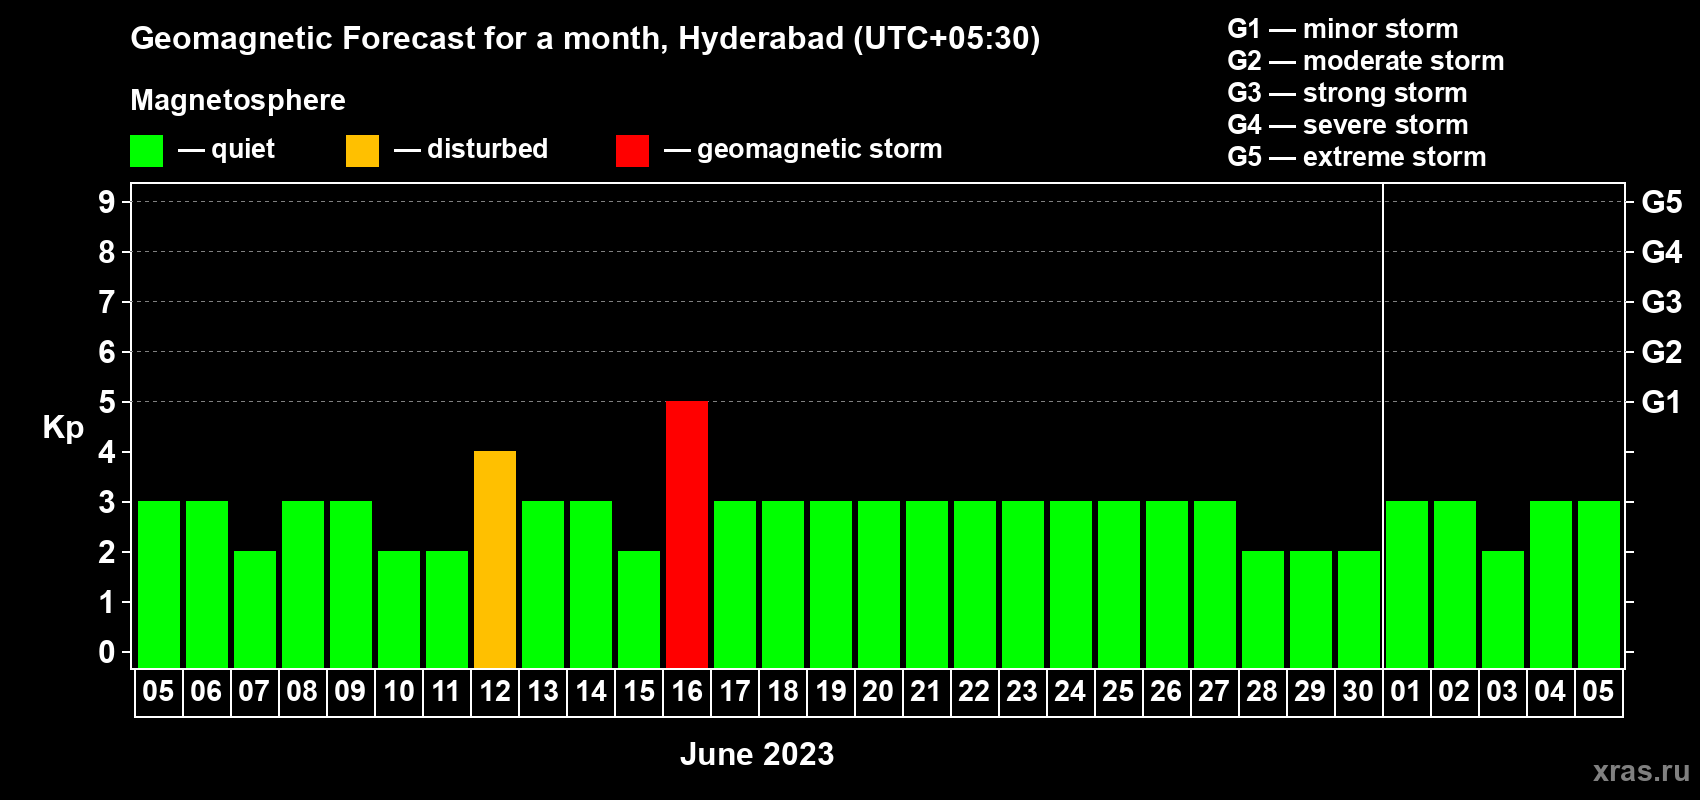
Task: Click the red "geomagnetic storm" legend swatch
Action: click(x=632, y=151)
